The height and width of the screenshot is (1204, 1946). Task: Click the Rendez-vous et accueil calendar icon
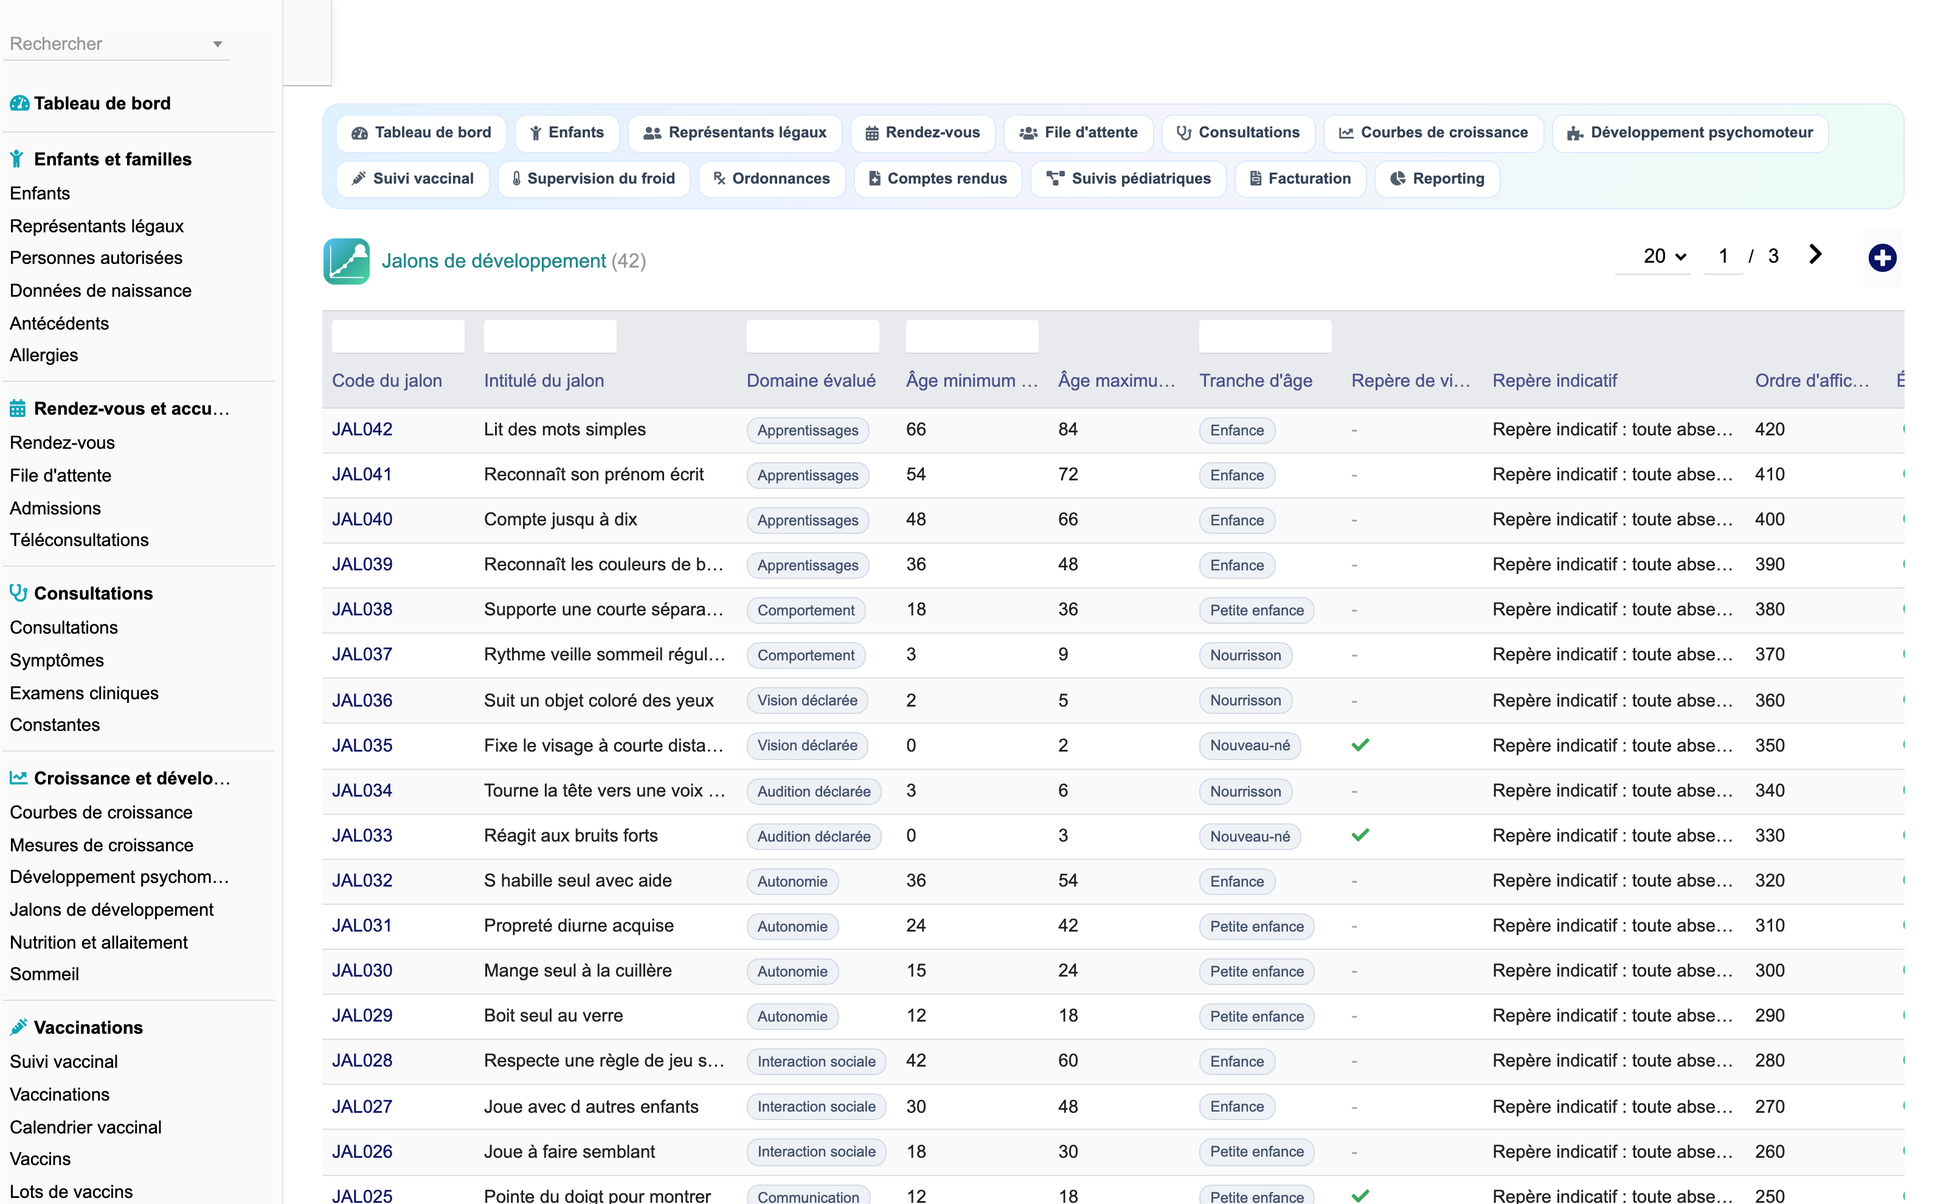(x=18, y=408)
